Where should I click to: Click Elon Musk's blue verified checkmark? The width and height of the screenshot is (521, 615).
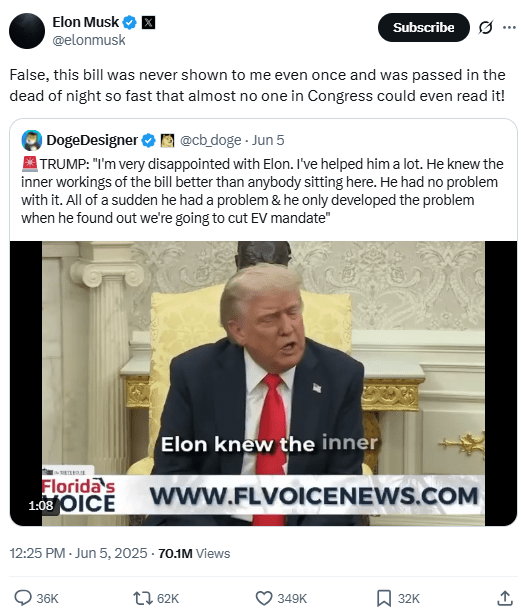(129, 23)
